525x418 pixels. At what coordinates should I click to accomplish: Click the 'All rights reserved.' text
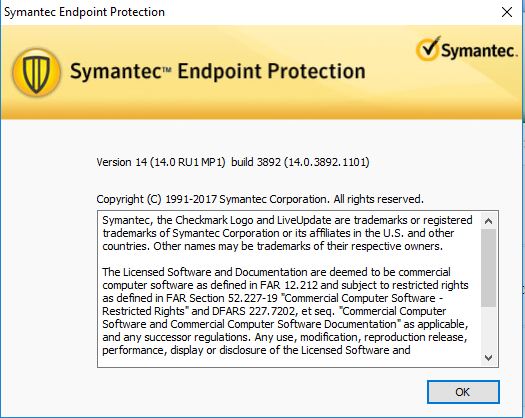[378, 199]
